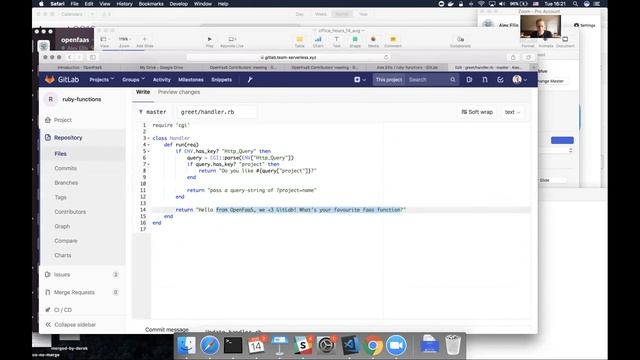Open Safari from the Dock
640x360 pixels.
point(210,345)
